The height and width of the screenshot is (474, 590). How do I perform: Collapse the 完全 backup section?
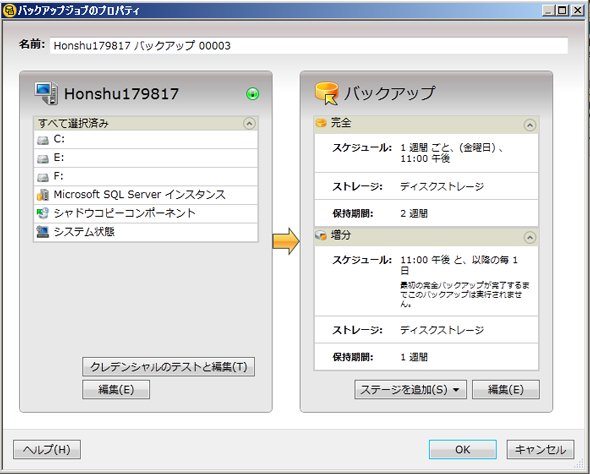(x=530, y=125)
